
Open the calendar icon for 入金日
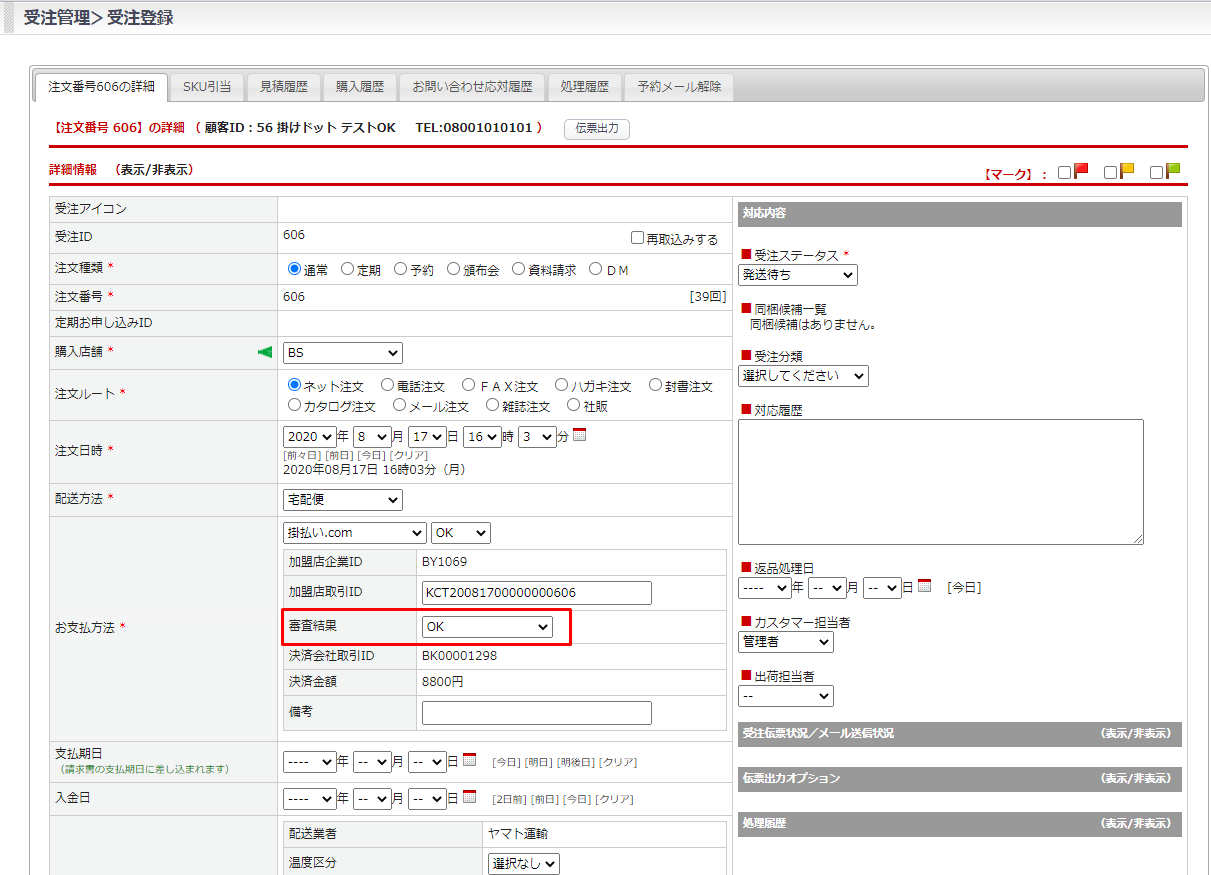pos(470,798)
